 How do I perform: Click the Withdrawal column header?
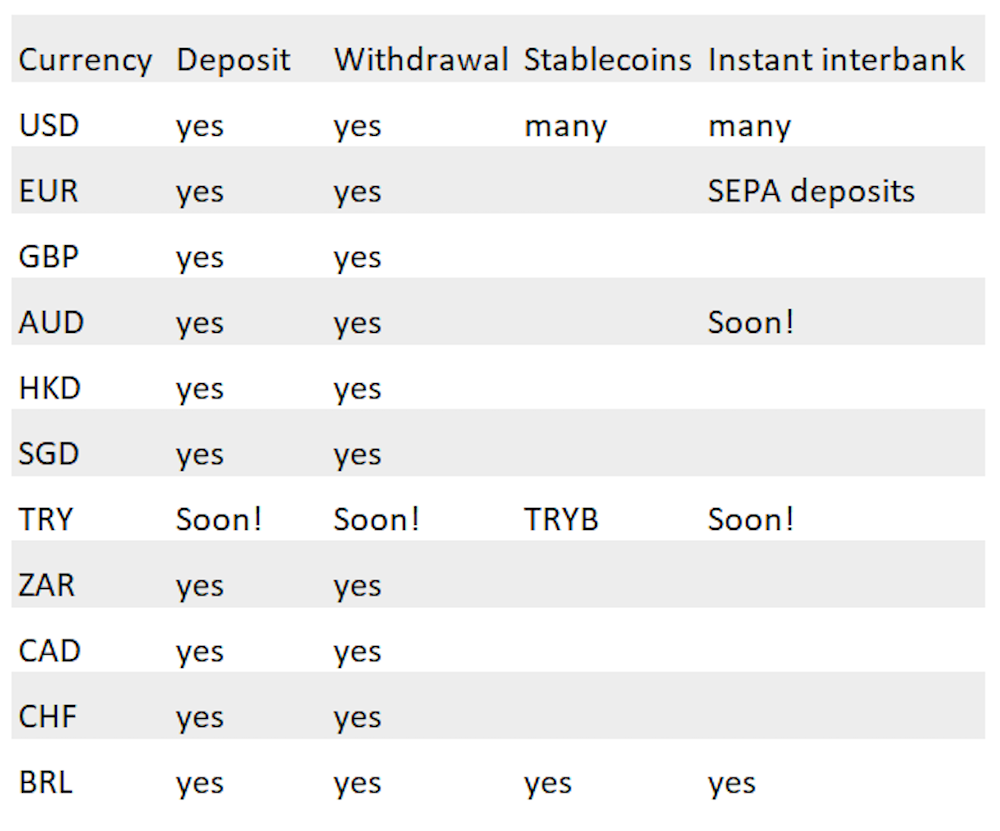pyautogui.click(x=421, y=60)
